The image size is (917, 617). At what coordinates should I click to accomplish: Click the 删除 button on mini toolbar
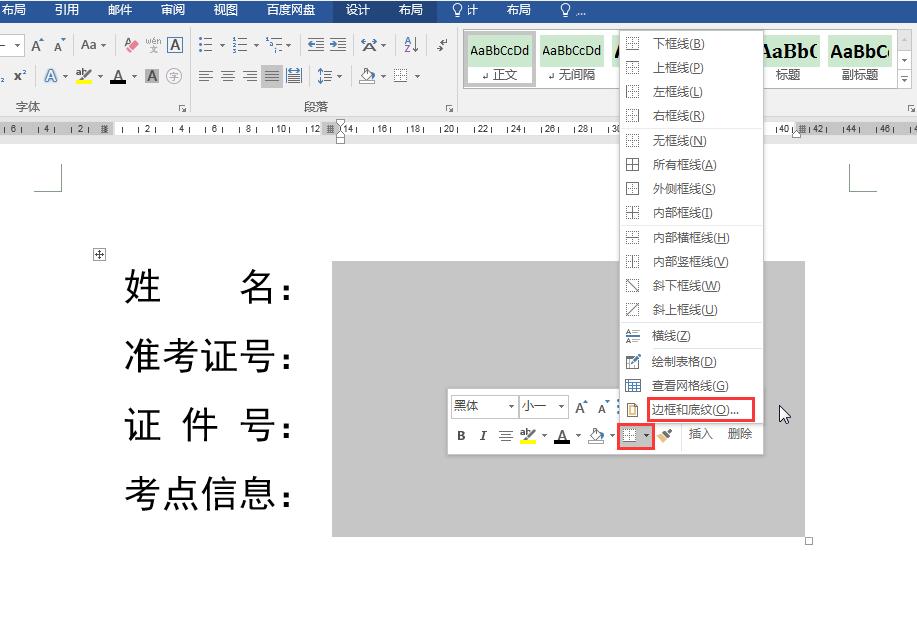coord(742,435)
